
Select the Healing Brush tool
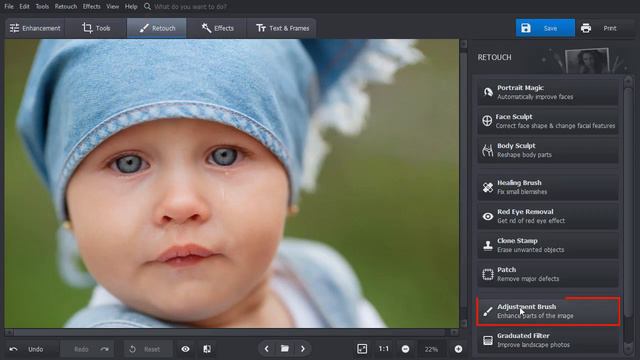pos(548,187)
